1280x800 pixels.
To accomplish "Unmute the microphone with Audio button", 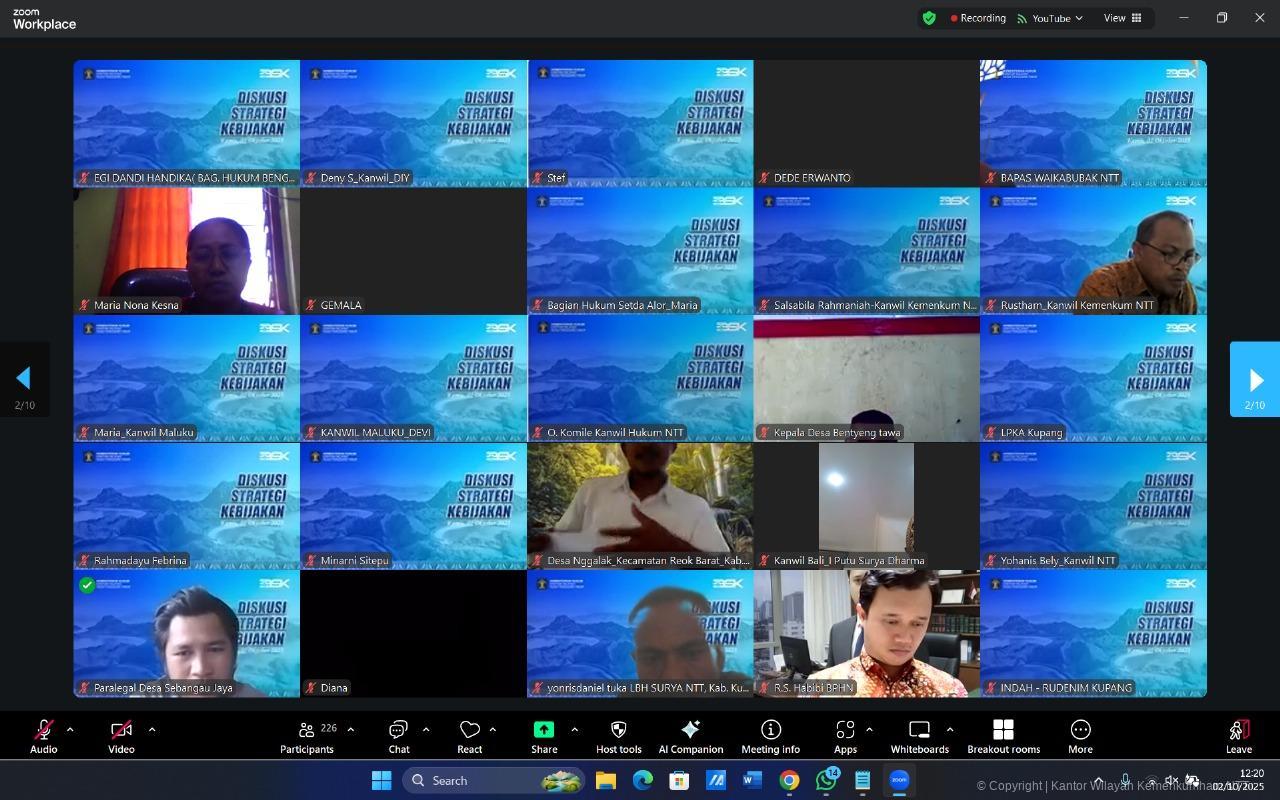I will [43, 737].
